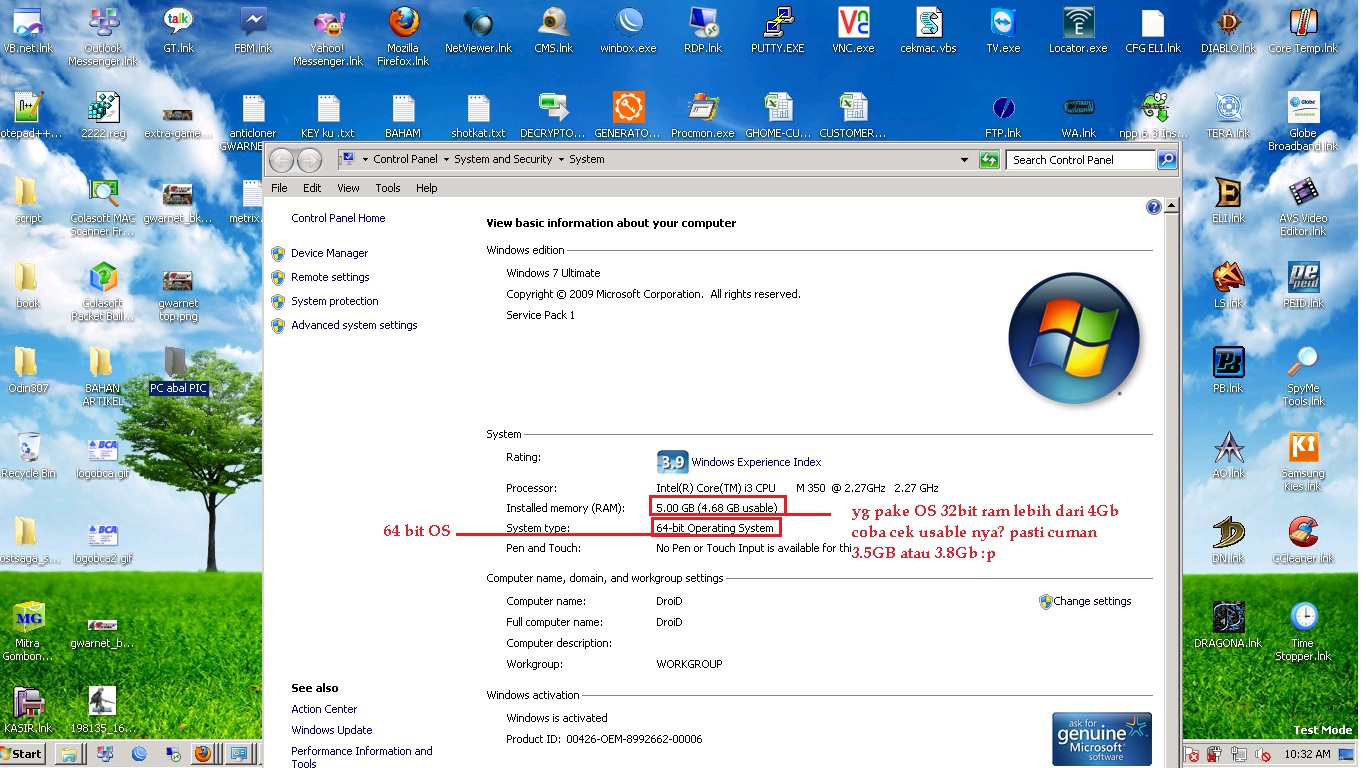Open Samsung Kies.lnk shortcut
The height and width of the screenshot is (768, 1366).
point(1303,462)
